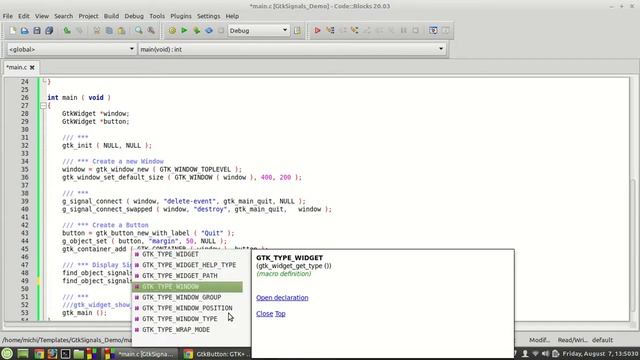Save the current file
The height and width of the screenshot is (360, 640).
click(x=37, y=31)
